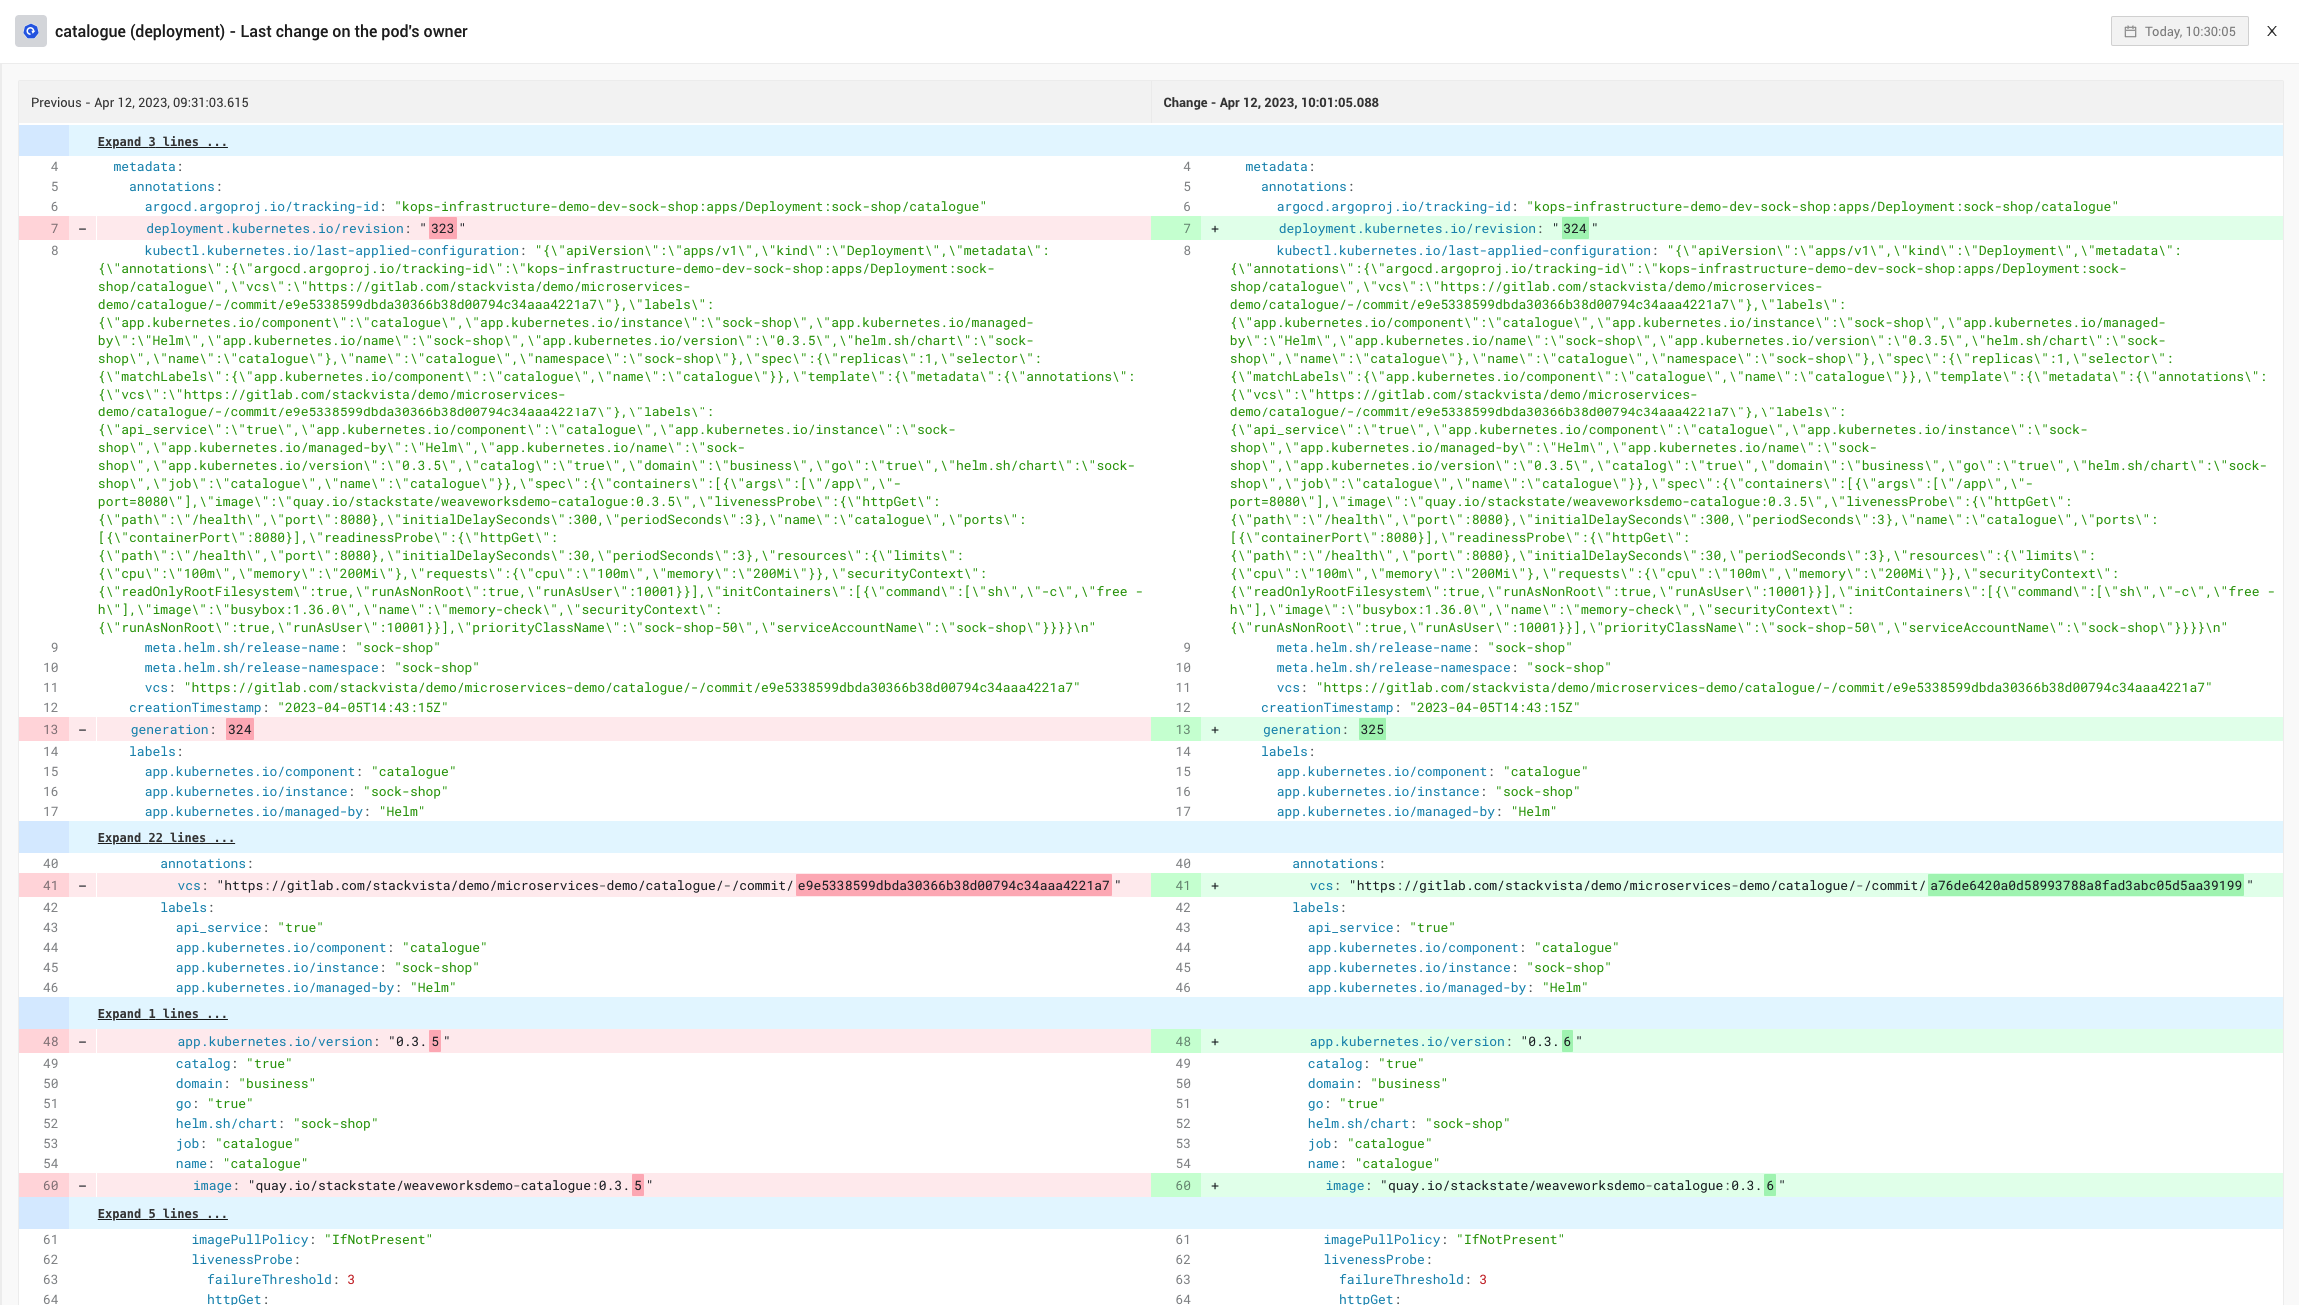This screenshot has height=1305, width=2299.
Task: Select the Change Apr 12 version header
Action: pos(1271,102)
